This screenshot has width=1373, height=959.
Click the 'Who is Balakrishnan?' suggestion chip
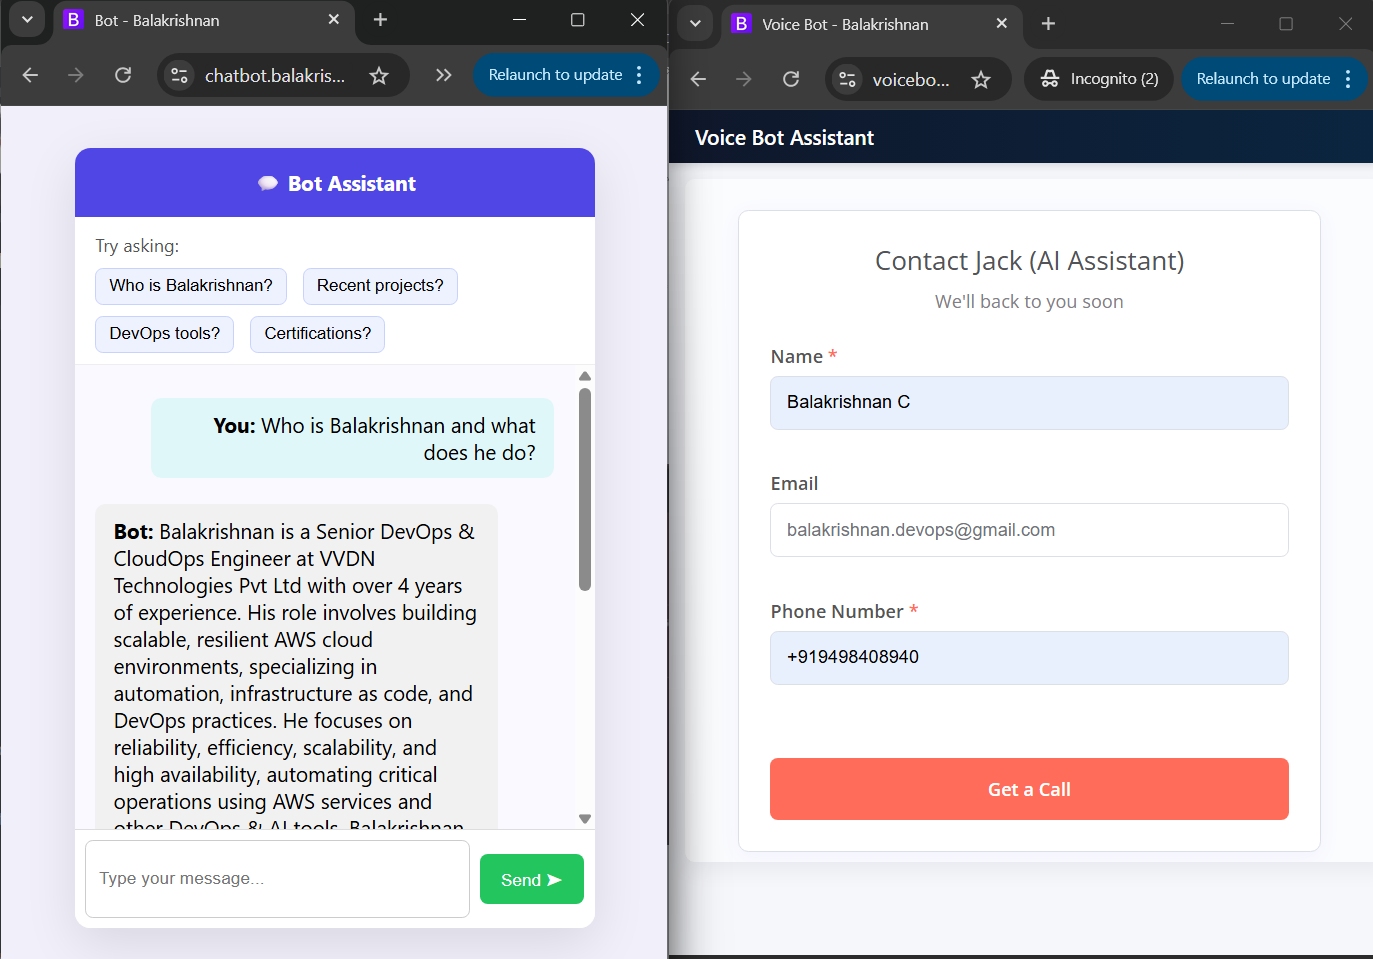tap(191, 286)
